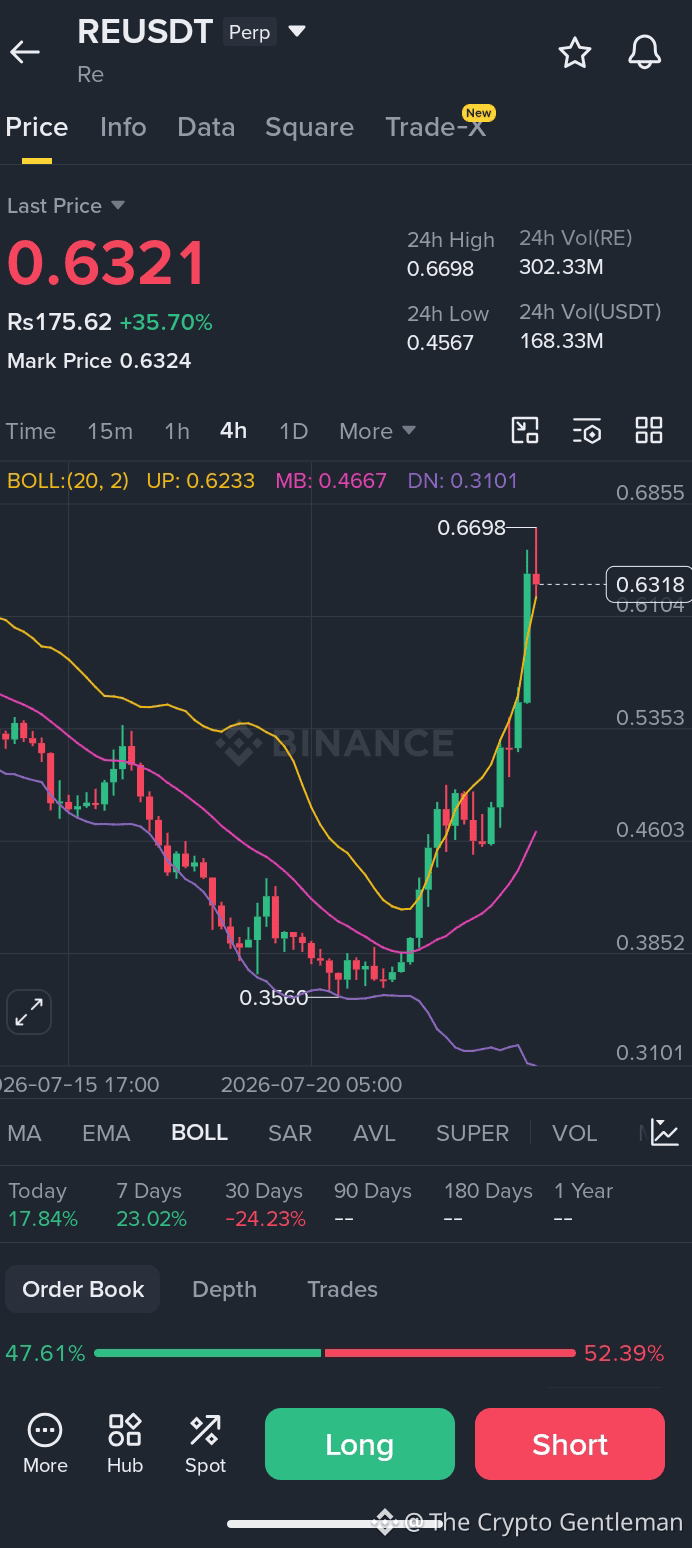The height and width of the screenshot is (1548, 692).
Task: Tap the 24h High 0.6698 value
Action: pyautogui.click(x=440, y=269)
